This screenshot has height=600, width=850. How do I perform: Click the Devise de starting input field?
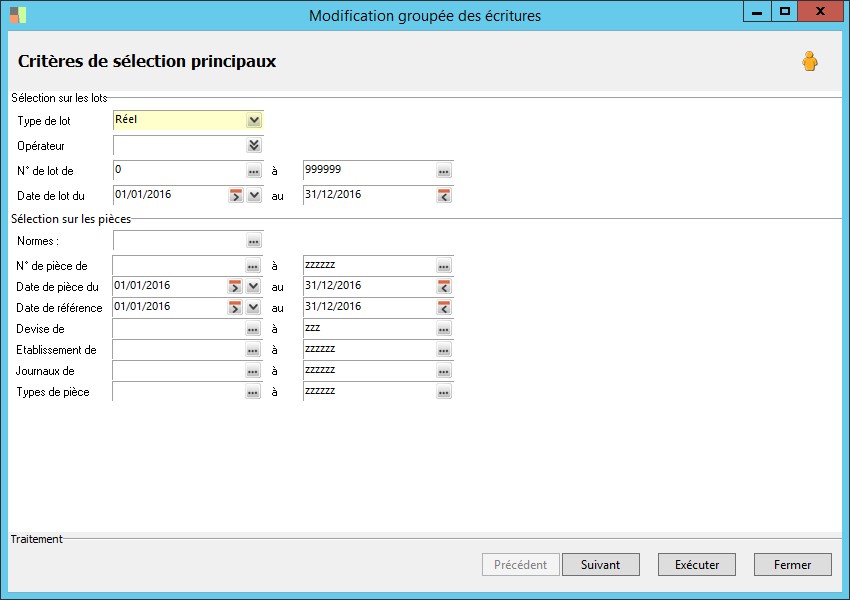coord(178,329)
